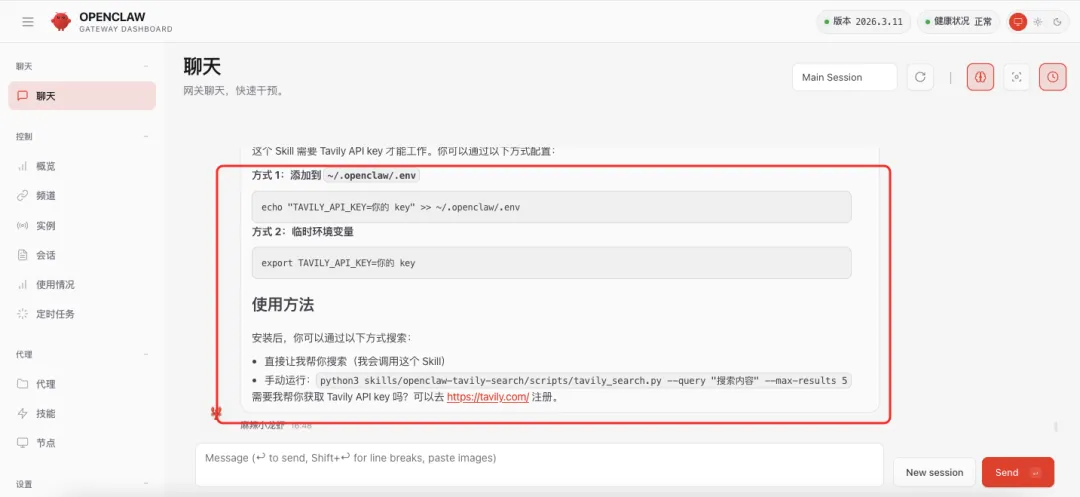
Task: Click the echo TAVILY_API_KEY code block
Action: pos(552,207)
